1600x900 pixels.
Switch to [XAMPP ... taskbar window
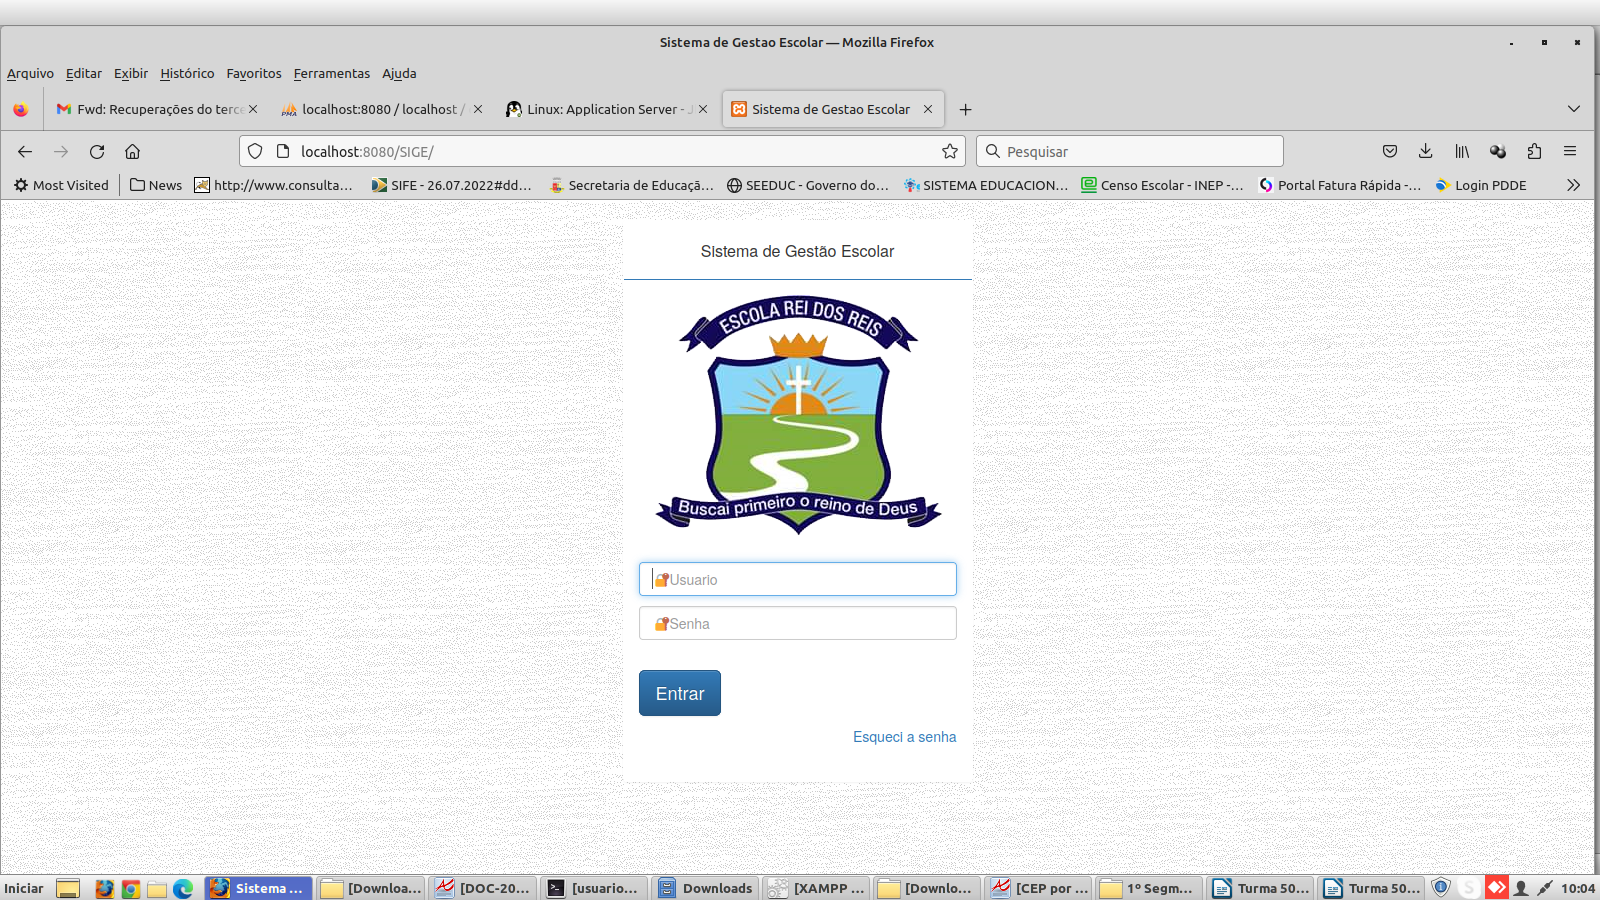point(817,888)
